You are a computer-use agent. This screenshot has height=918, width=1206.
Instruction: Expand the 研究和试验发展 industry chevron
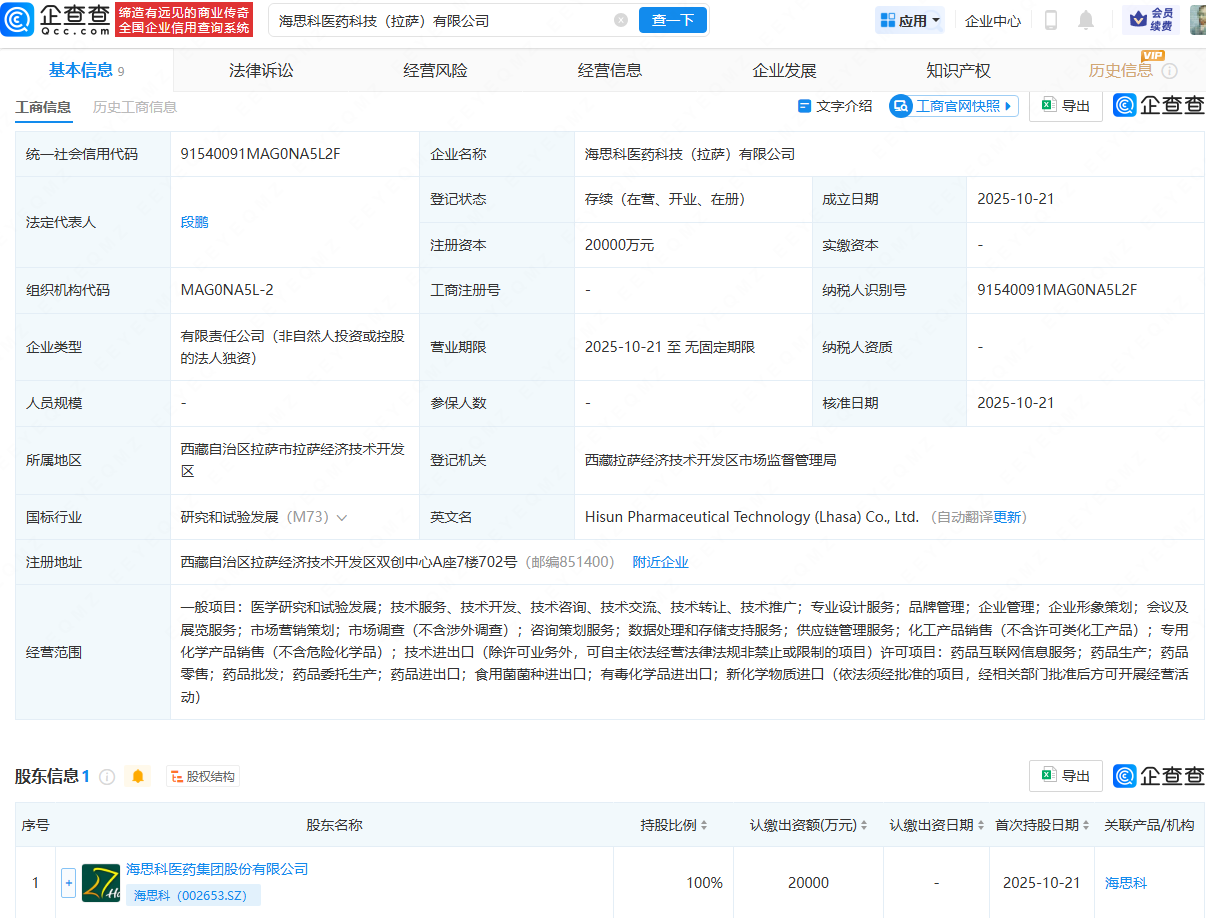(x=342, y=518)
